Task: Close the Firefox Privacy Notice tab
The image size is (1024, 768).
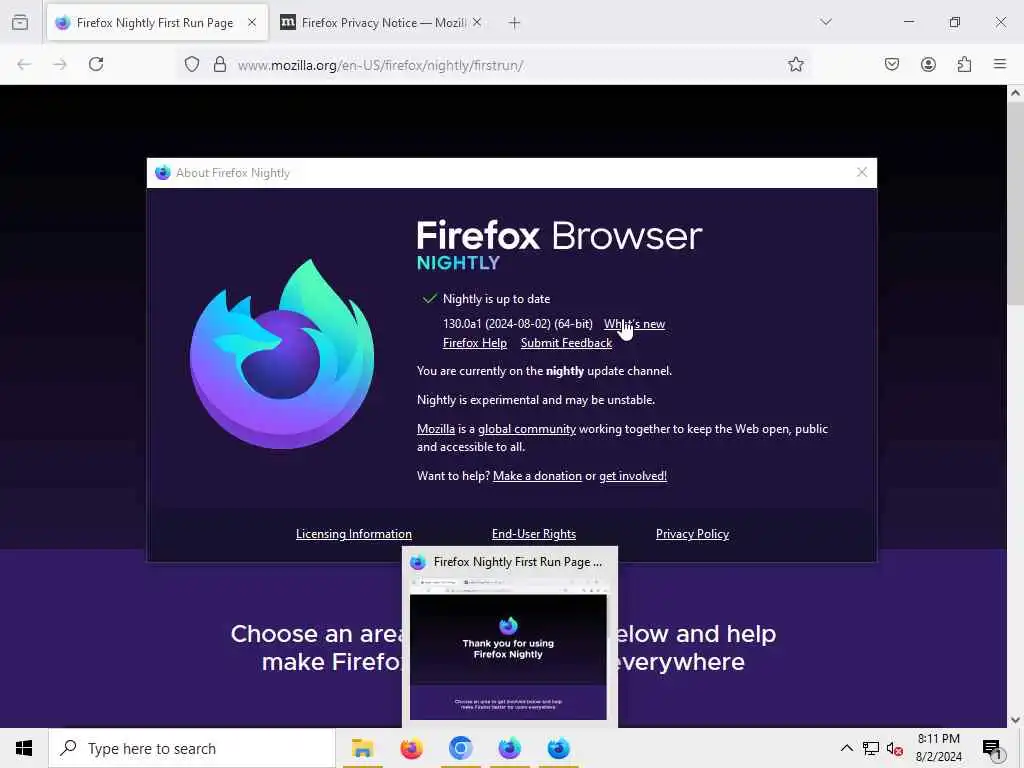Action: 477,22
